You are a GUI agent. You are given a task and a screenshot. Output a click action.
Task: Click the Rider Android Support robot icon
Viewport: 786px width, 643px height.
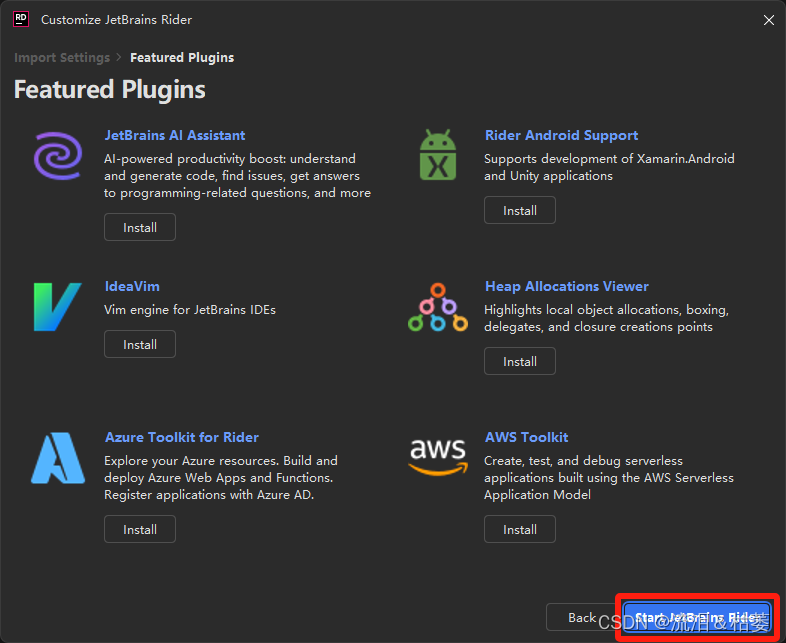[438, 155]
